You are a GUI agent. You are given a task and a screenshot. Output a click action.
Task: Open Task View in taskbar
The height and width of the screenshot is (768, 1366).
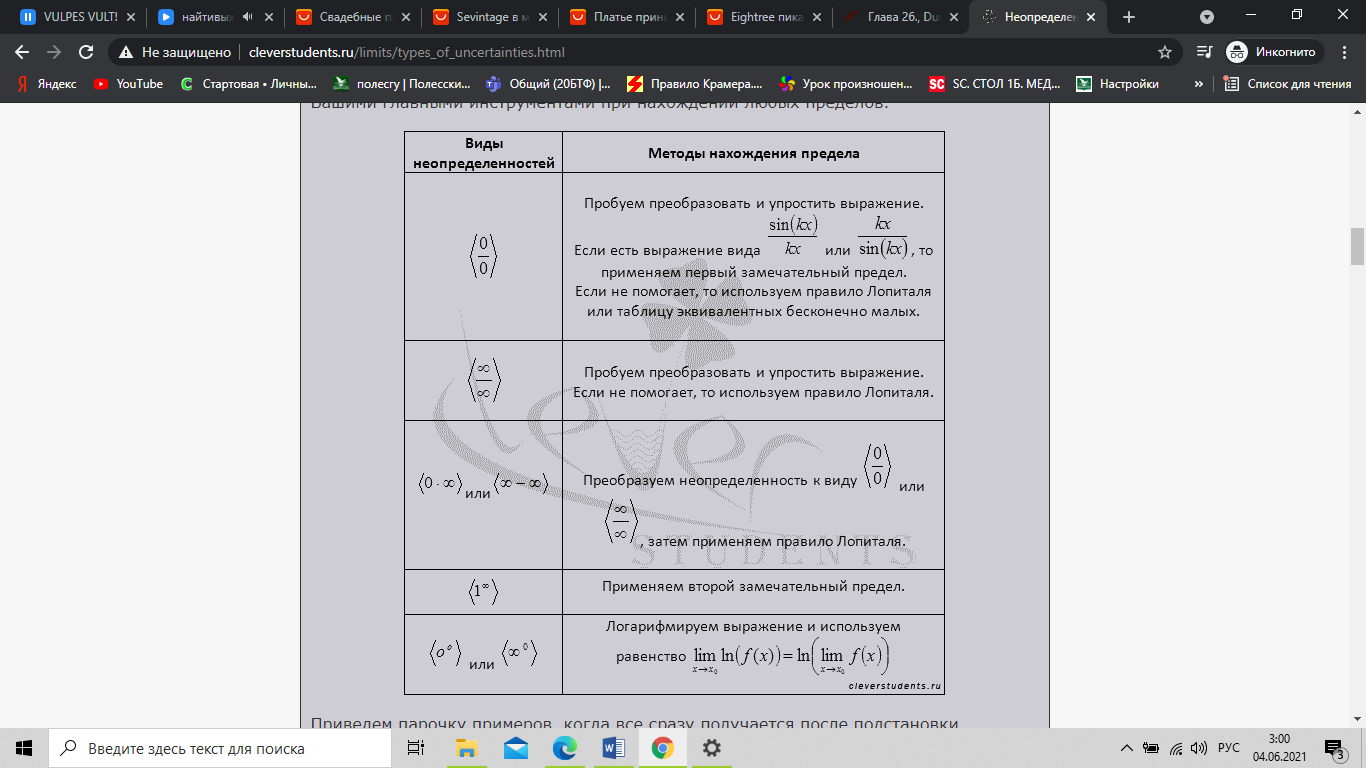[415, 748]
